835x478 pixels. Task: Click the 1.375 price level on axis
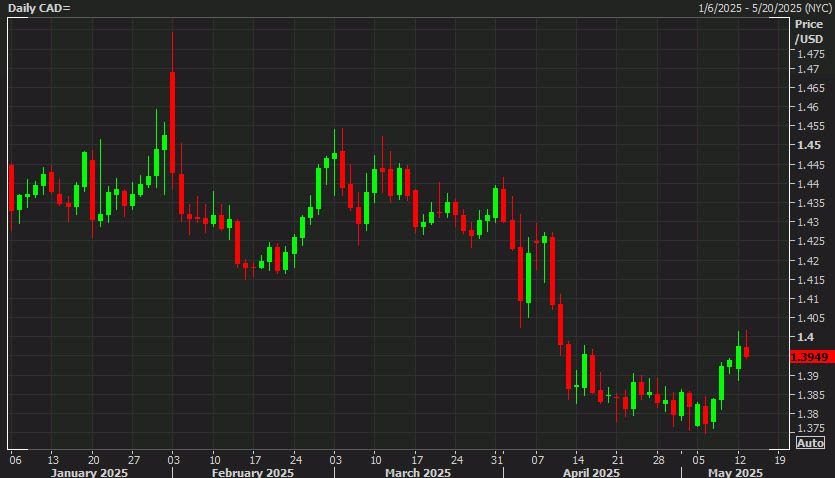(x=810, y=429)
